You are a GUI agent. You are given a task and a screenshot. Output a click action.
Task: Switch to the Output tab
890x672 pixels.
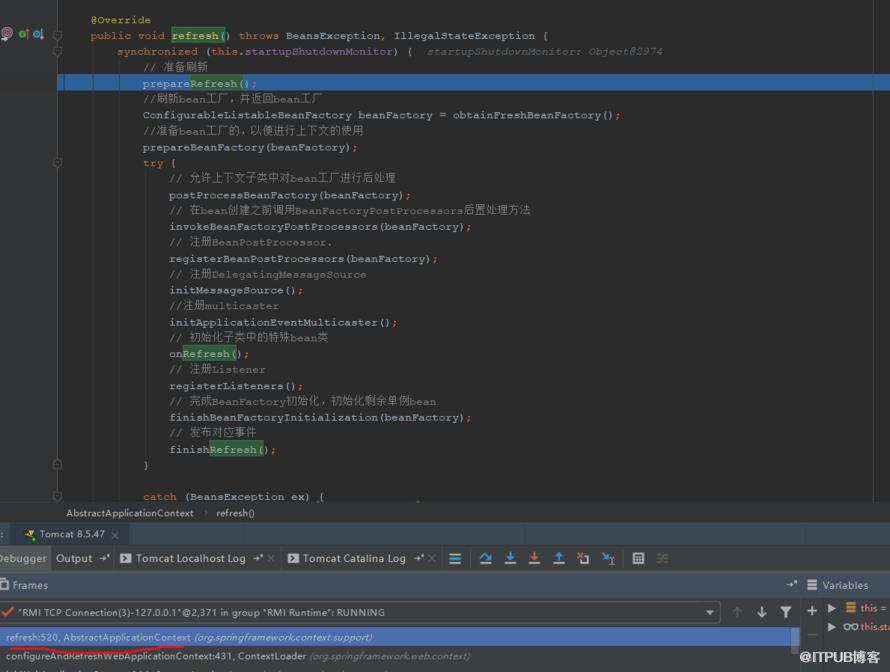(74, 558)
